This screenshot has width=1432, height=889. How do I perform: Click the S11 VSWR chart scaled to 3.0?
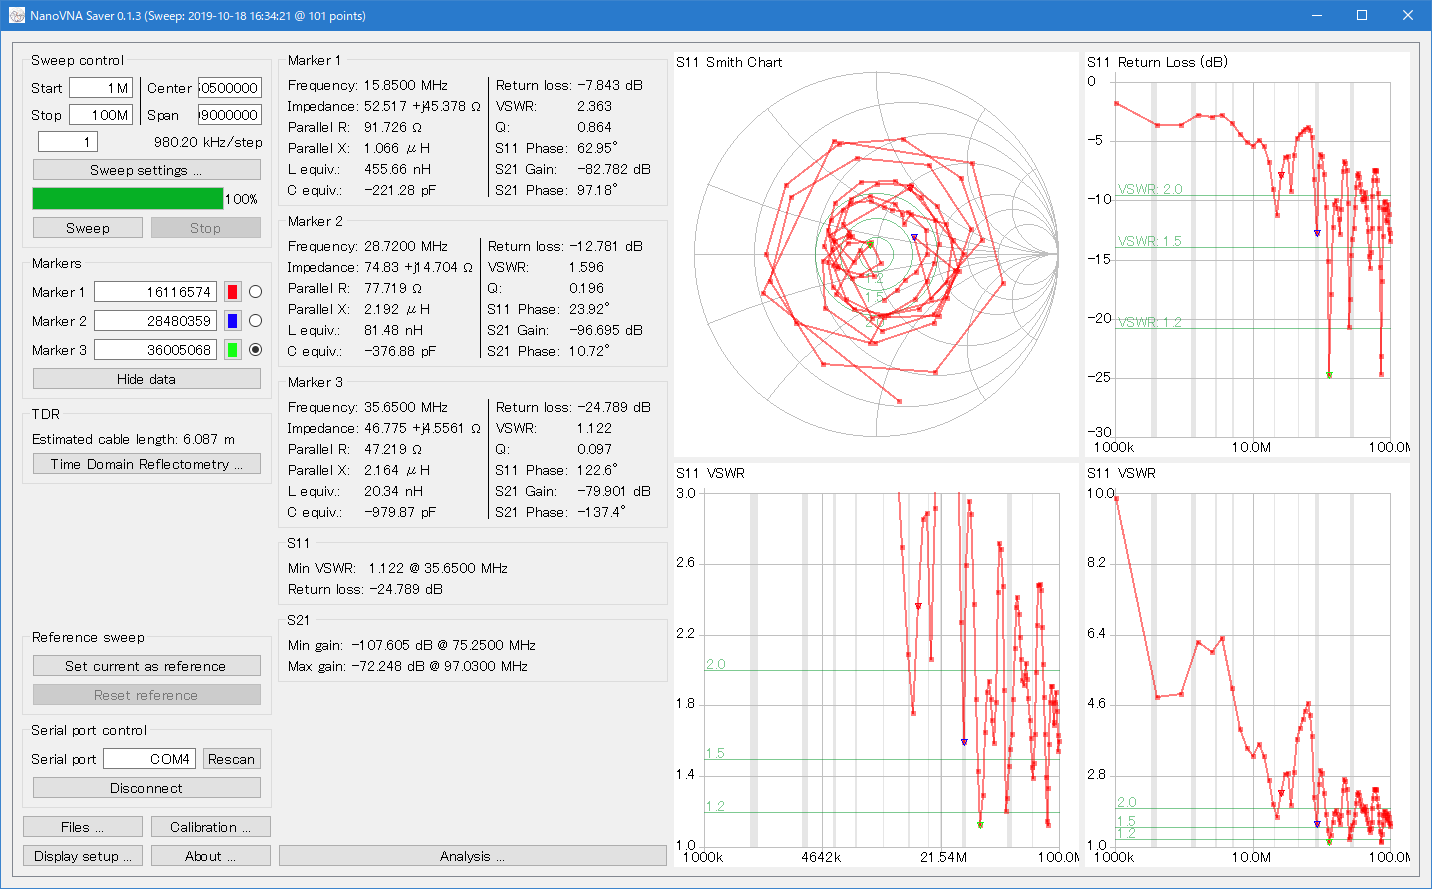click(876, 665)
